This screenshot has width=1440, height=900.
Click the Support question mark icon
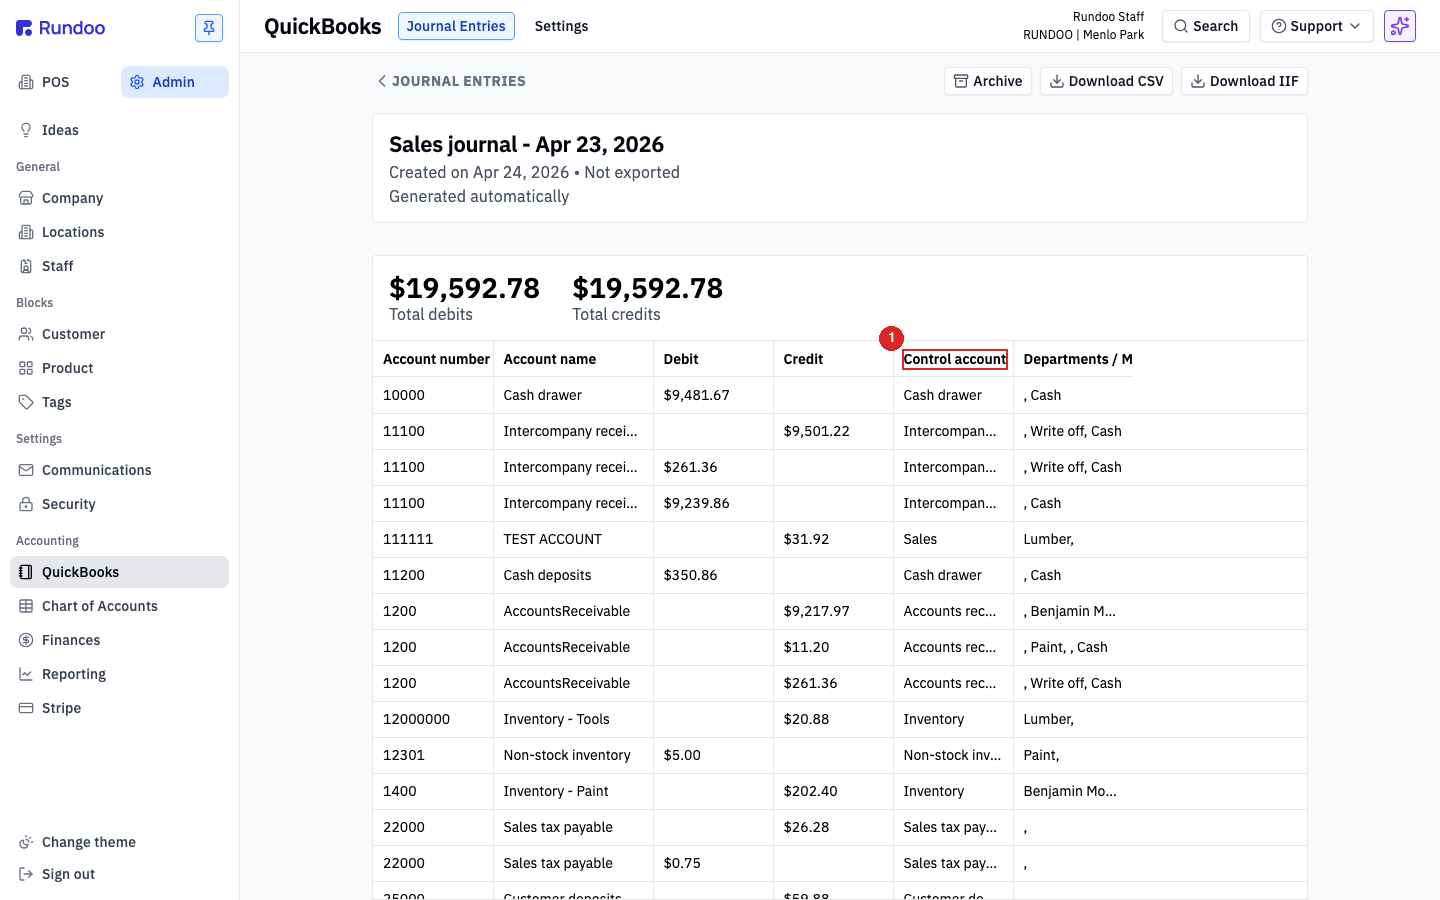click(1278, 26)
